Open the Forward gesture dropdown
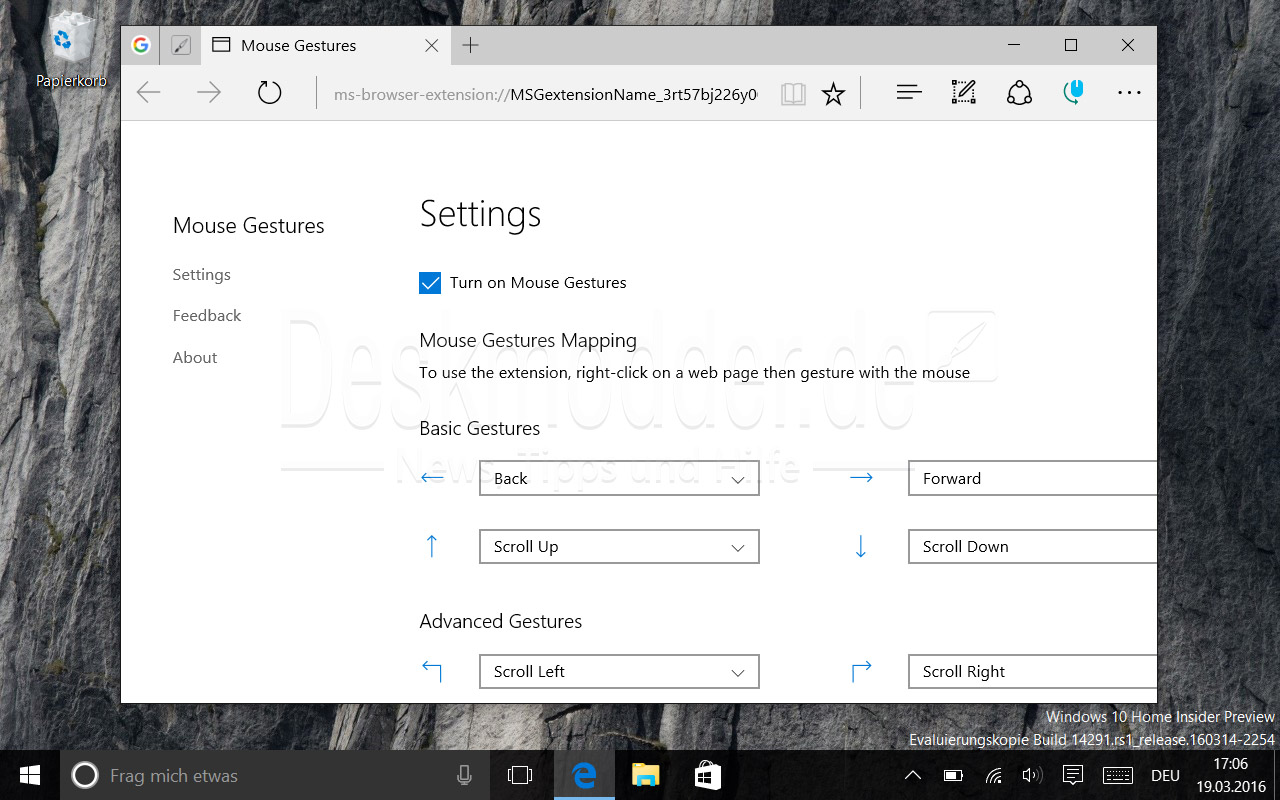The image size is (1280, 800). coord(1033,478)
